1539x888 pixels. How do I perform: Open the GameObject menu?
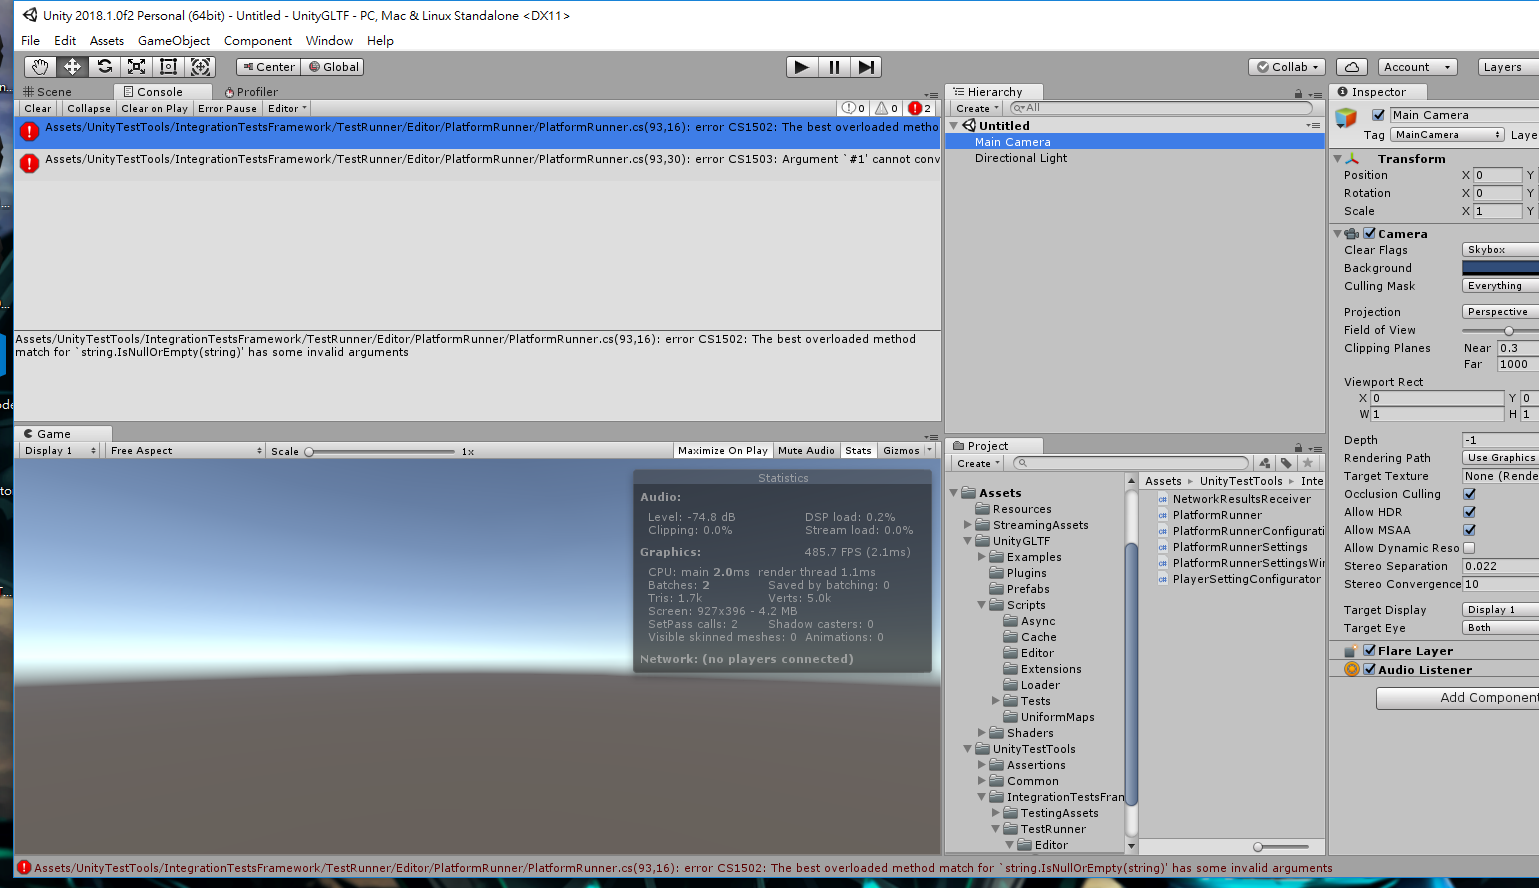pos(175,40)
